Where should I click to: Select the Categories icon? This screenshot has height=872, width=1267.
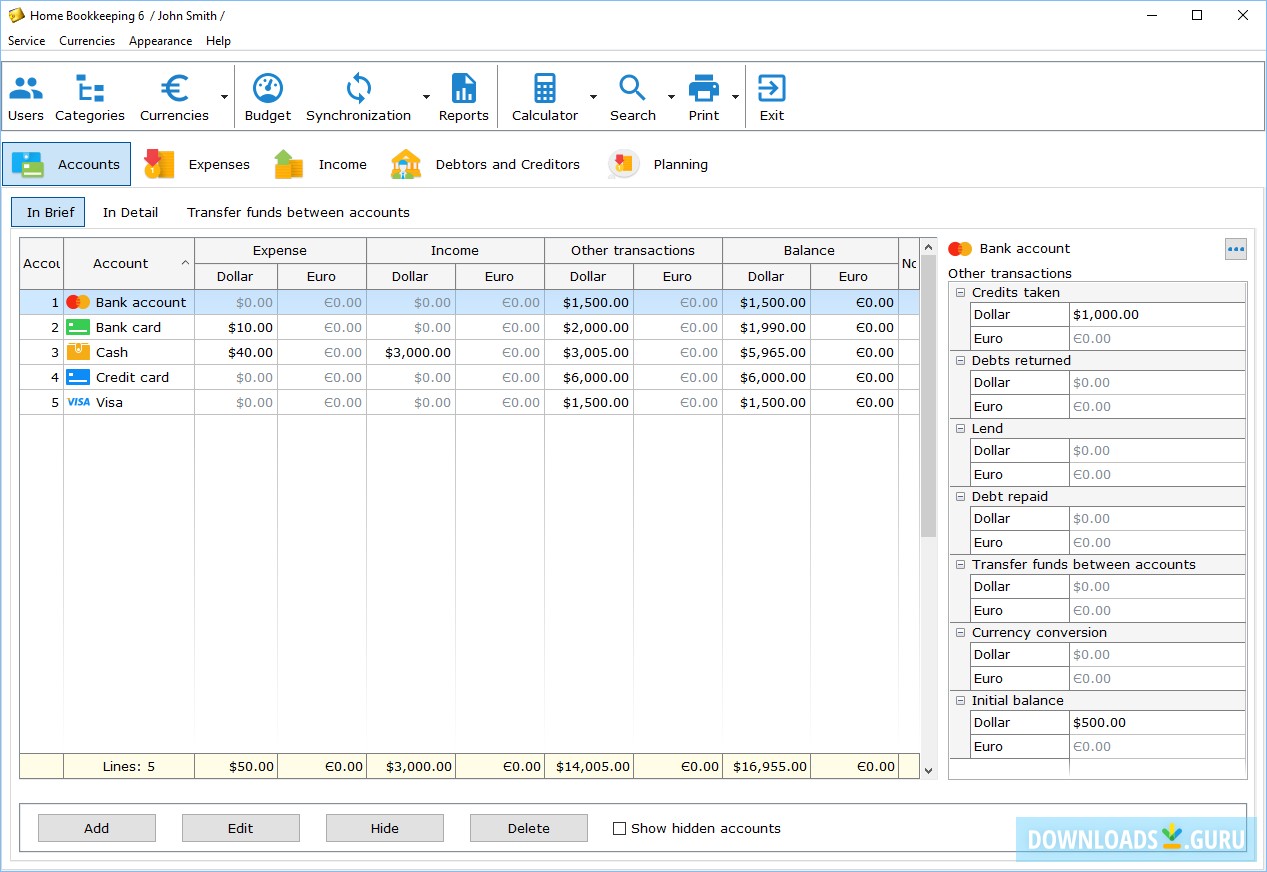point(89,95)
